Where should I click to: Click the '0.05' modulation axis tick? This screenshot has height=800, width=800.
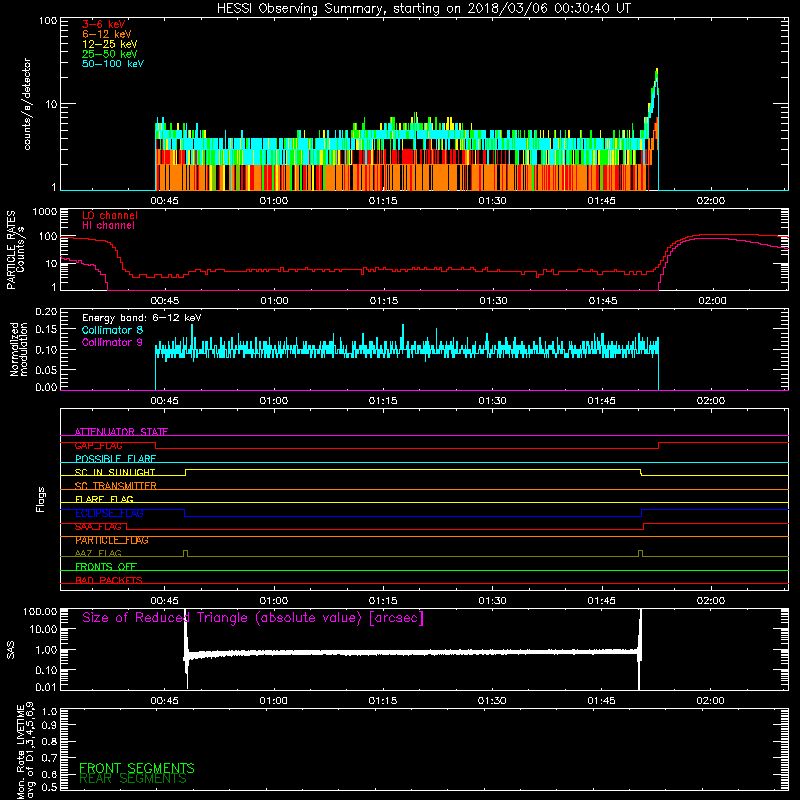point(46,370)
